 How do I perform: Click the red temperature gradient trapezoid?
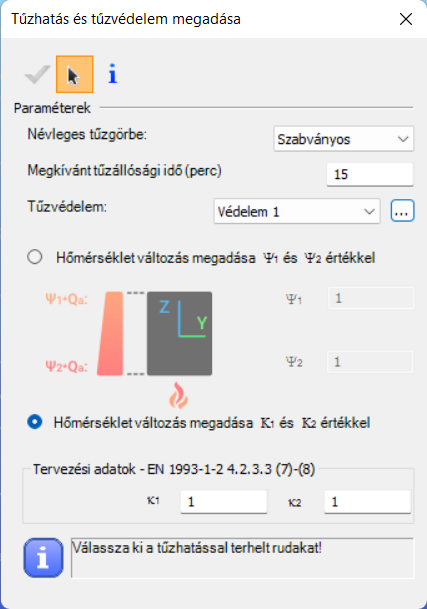point(110,334)
